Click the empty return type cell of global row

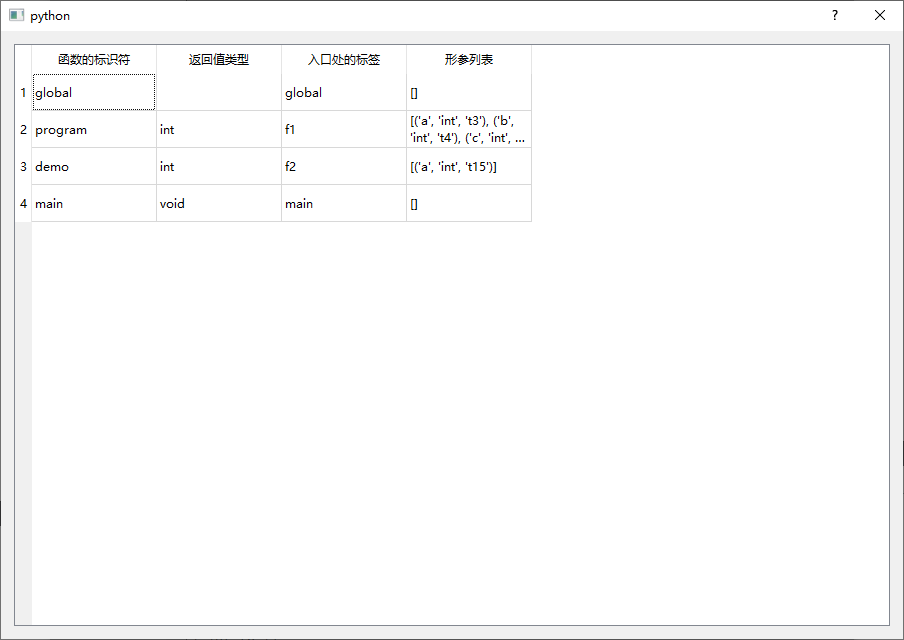pyautogui.click(x=219, y=92)
